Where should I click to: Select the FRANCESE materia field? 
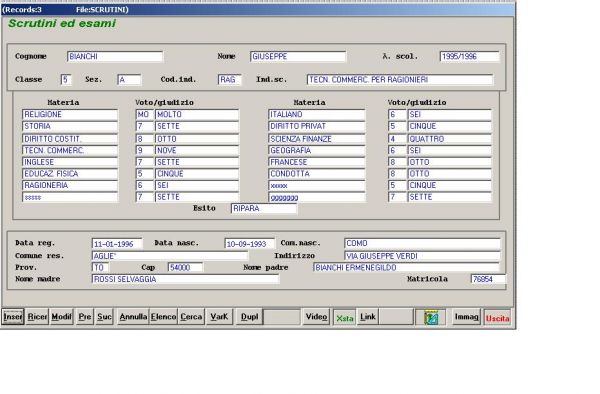[317, 162]
